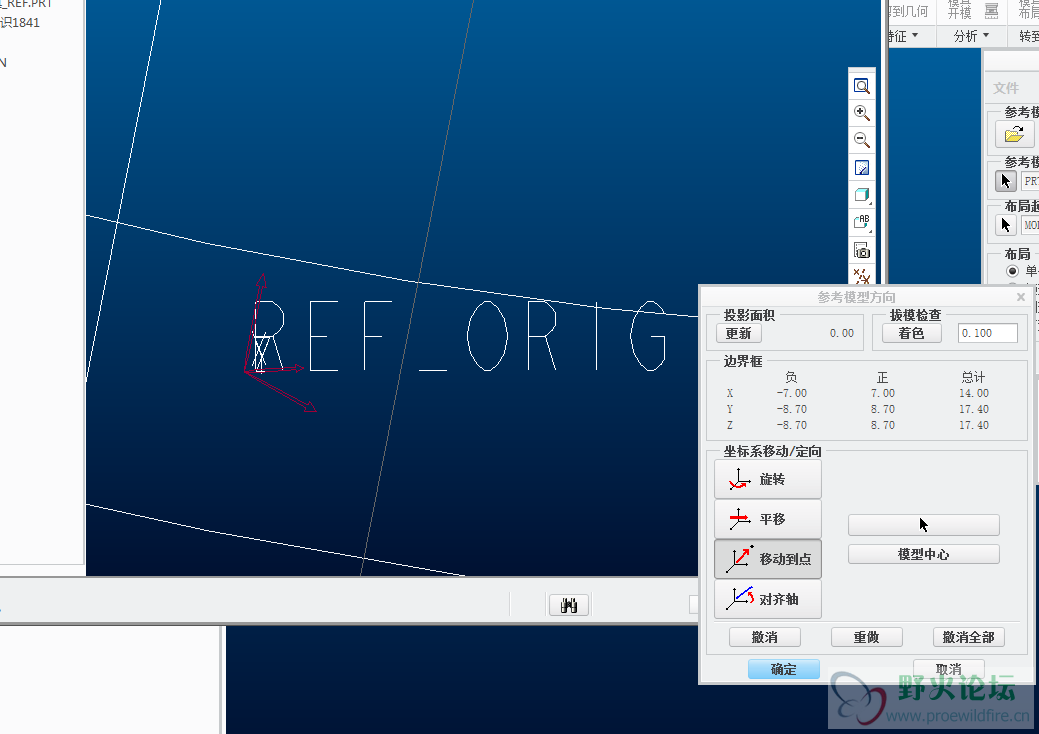Click the 更新 update button

pos(739,333)
